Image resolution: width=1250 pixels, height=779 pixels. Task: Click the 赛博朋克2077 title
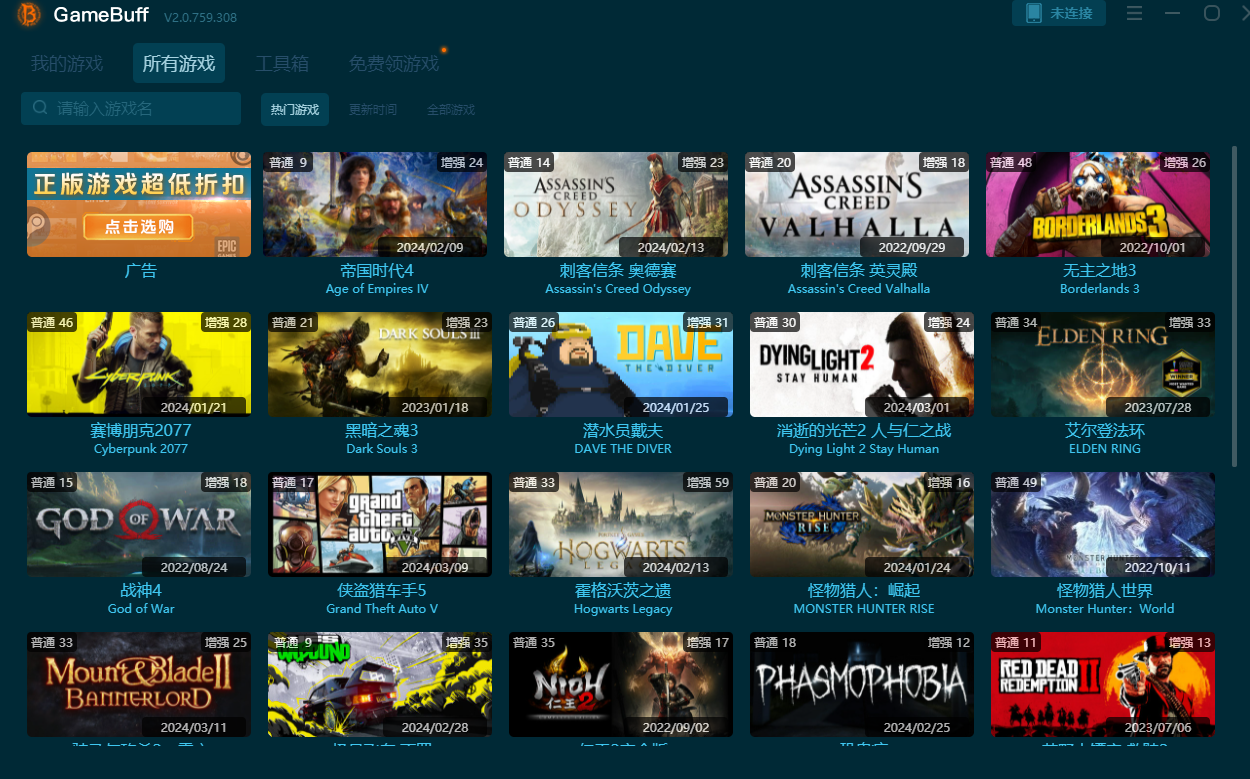coord(141,431)
